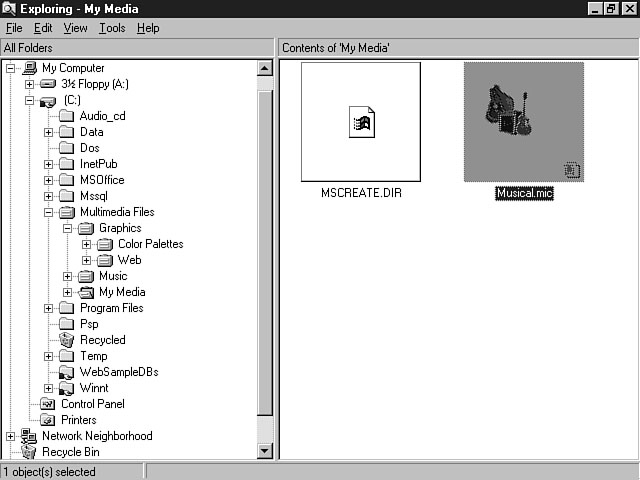Select the Printers folder icon
The width and height of the screenshot is (640, 480).
pos(48,420)
